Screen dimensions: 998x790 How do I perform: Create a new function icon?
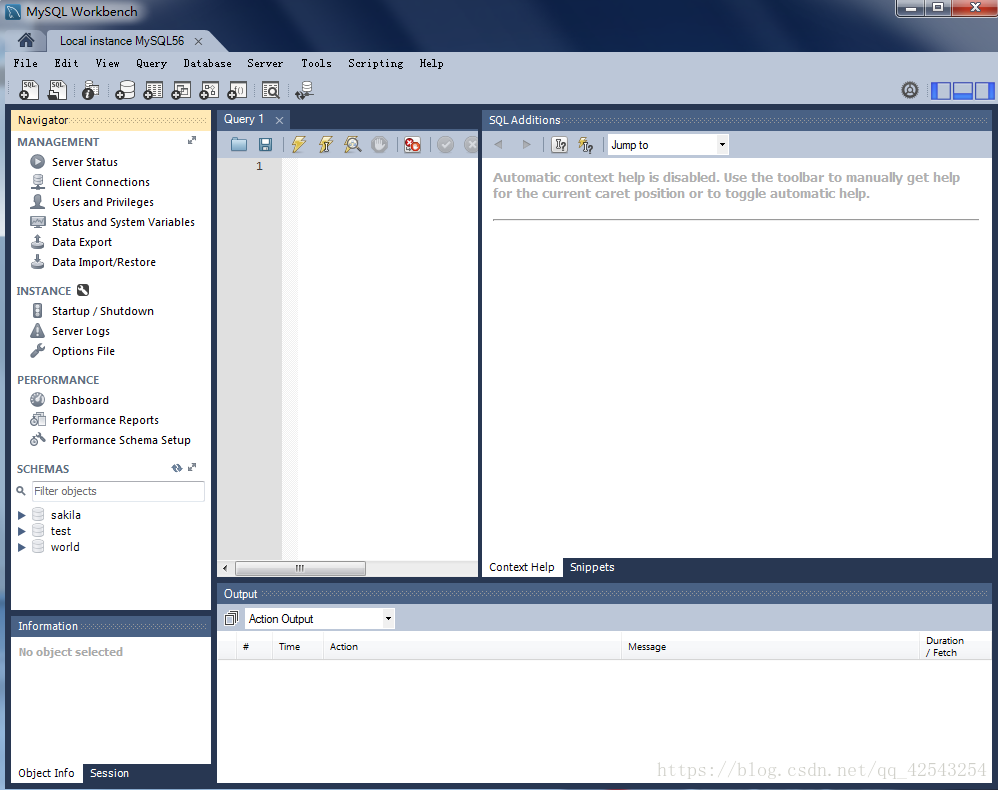tap(237, 90)
